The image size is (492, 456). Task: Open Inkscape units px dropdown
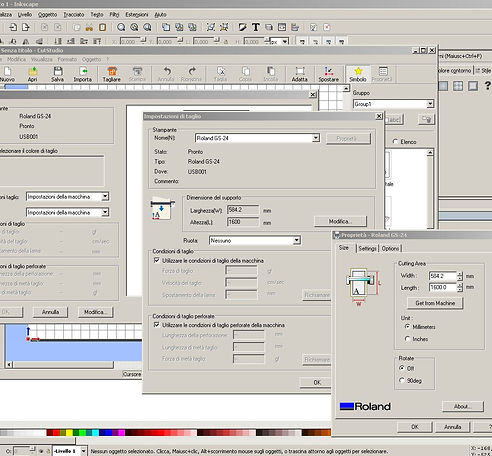click(x=279, y=42)
